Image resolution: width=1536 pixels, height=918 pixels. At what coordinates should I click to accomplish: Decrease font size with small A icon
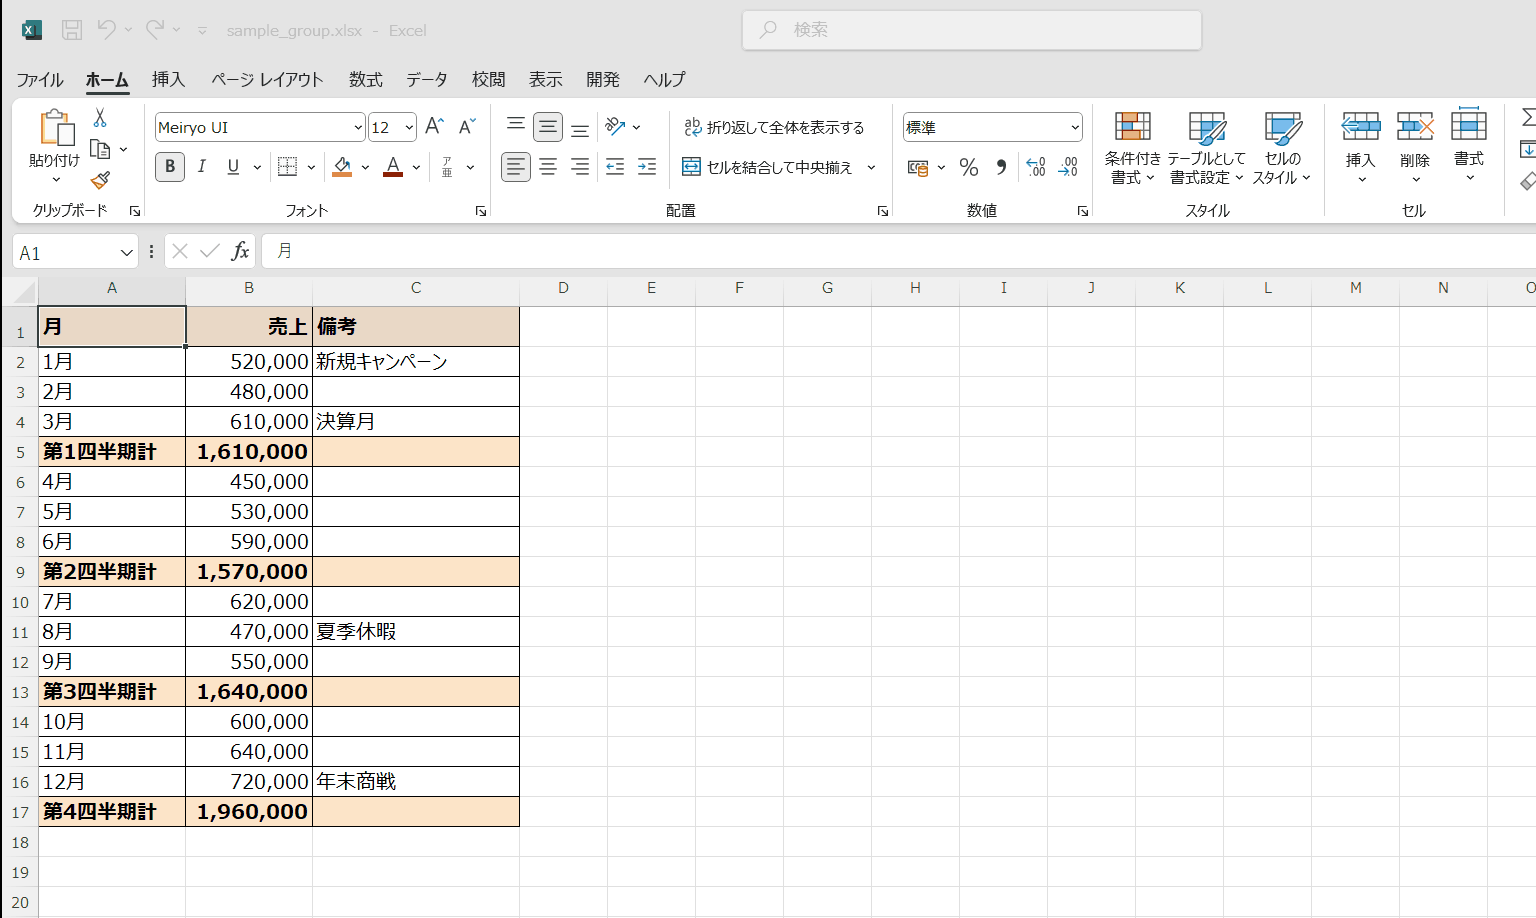[x=467, y=127]
